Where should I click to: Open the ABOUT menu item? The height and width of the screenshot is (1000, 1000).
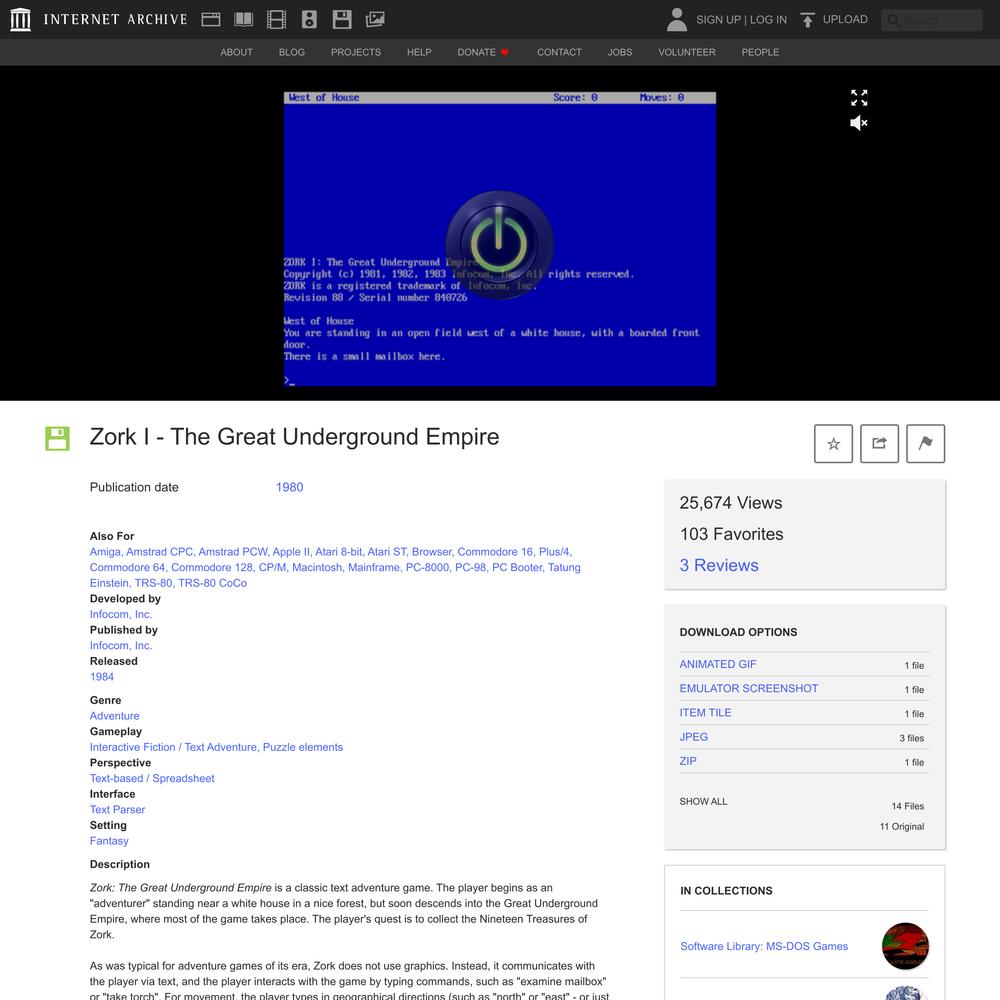(x=237, y=52)
